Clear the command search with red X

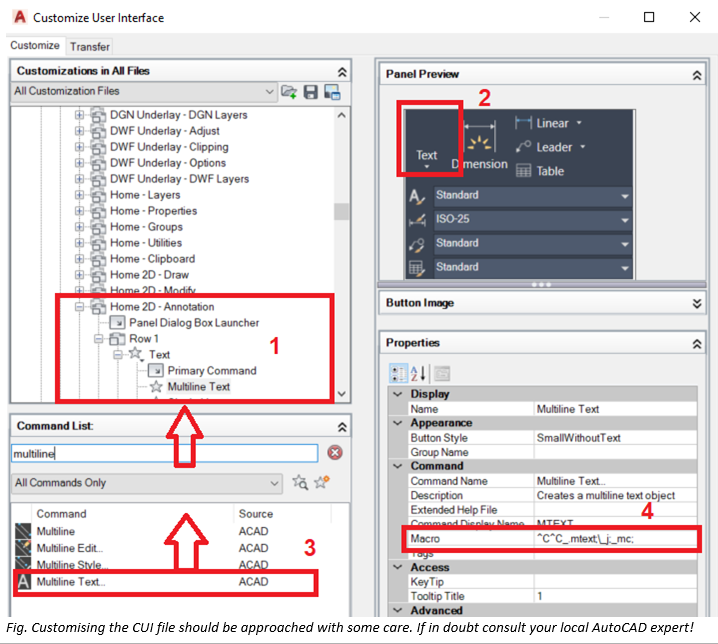[x=335, y=453]
